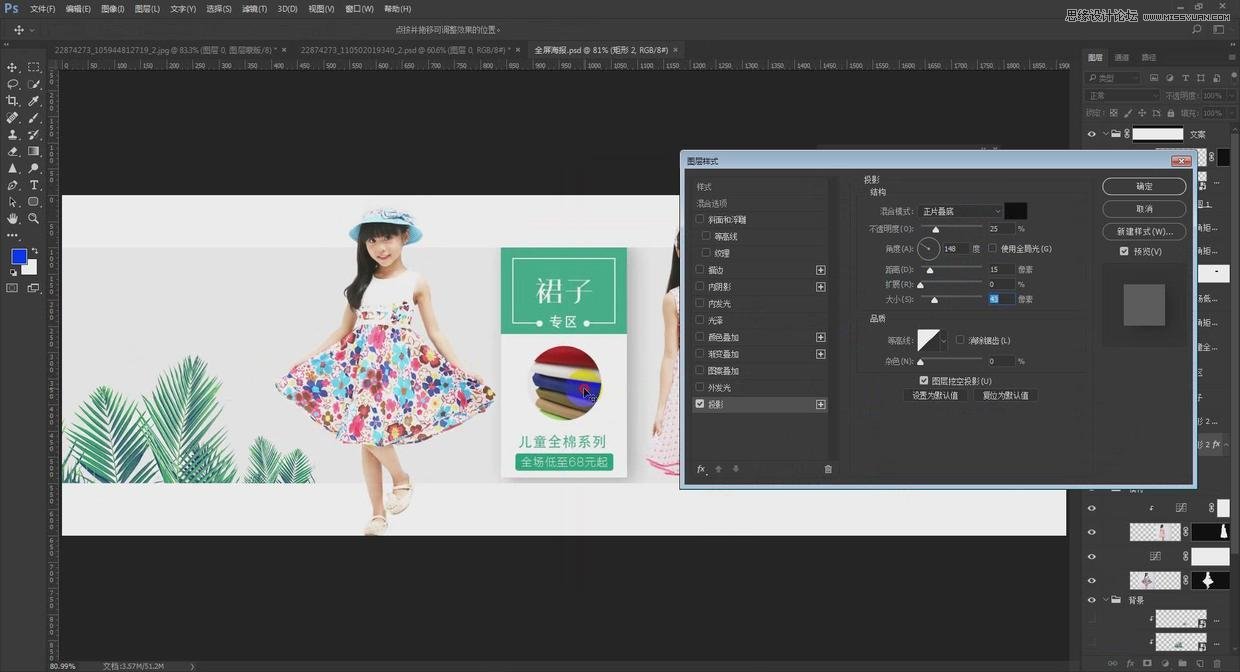Open the 滤镜(T) menu
This screenshot has height=672, width=1240.
[x=255, y=9]
